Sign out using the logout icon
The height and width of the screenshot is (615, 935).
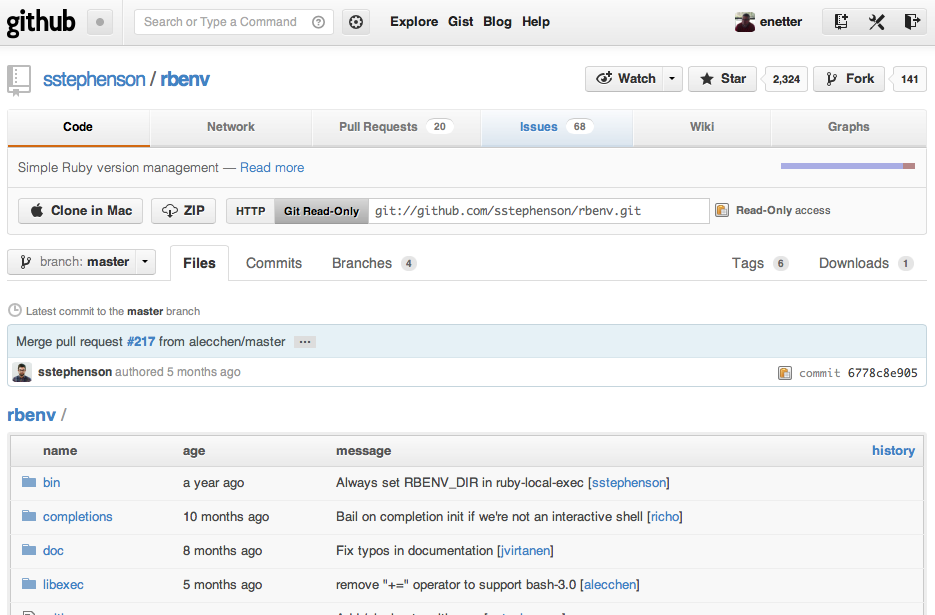[912, 22]
